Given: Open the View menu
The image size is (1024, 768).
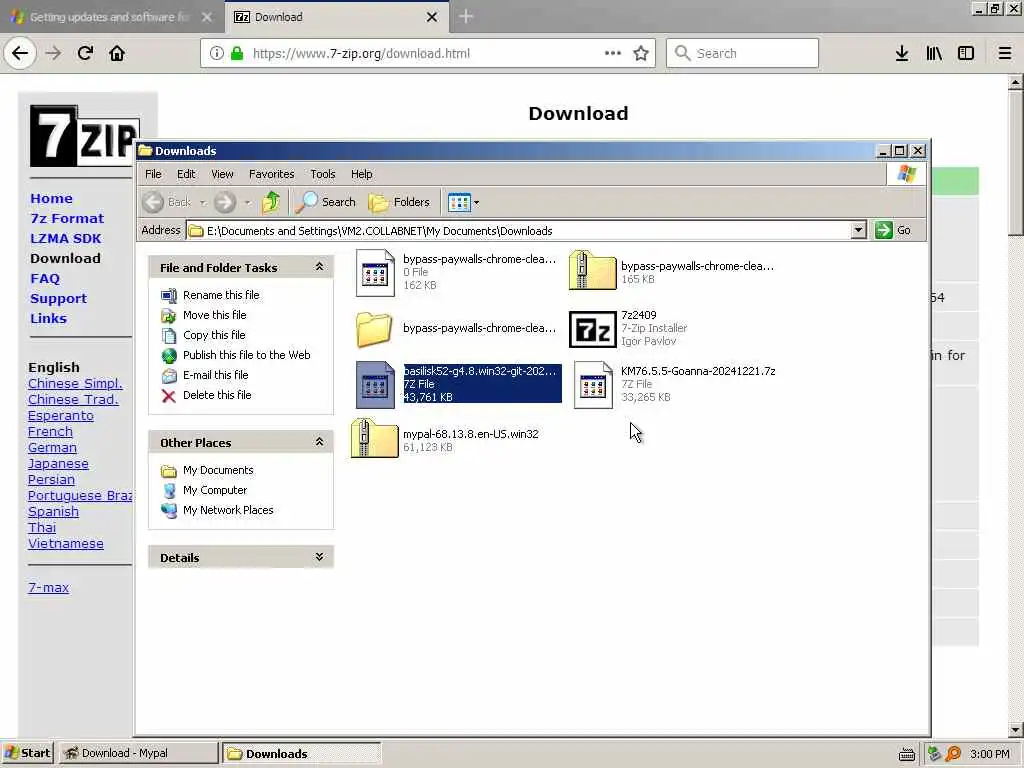Looking at the screenshot, I should click(x=222, y=174).
